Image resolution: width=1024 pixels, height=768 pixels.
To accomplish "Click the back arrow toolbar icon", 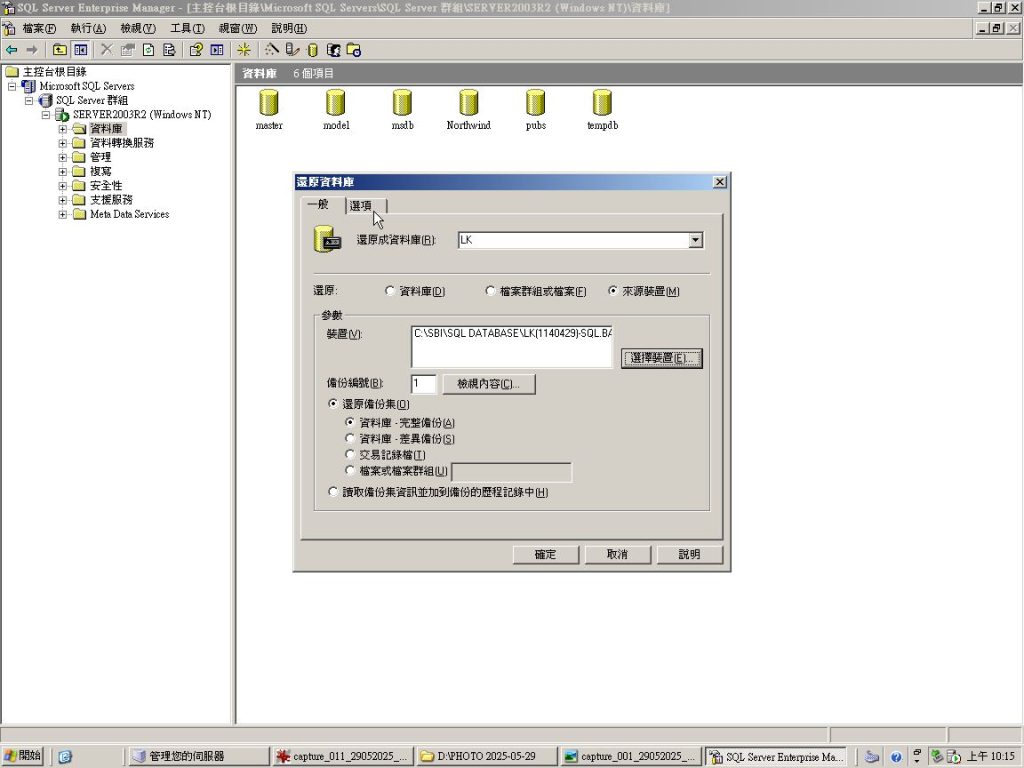I will tap(12, 49).
